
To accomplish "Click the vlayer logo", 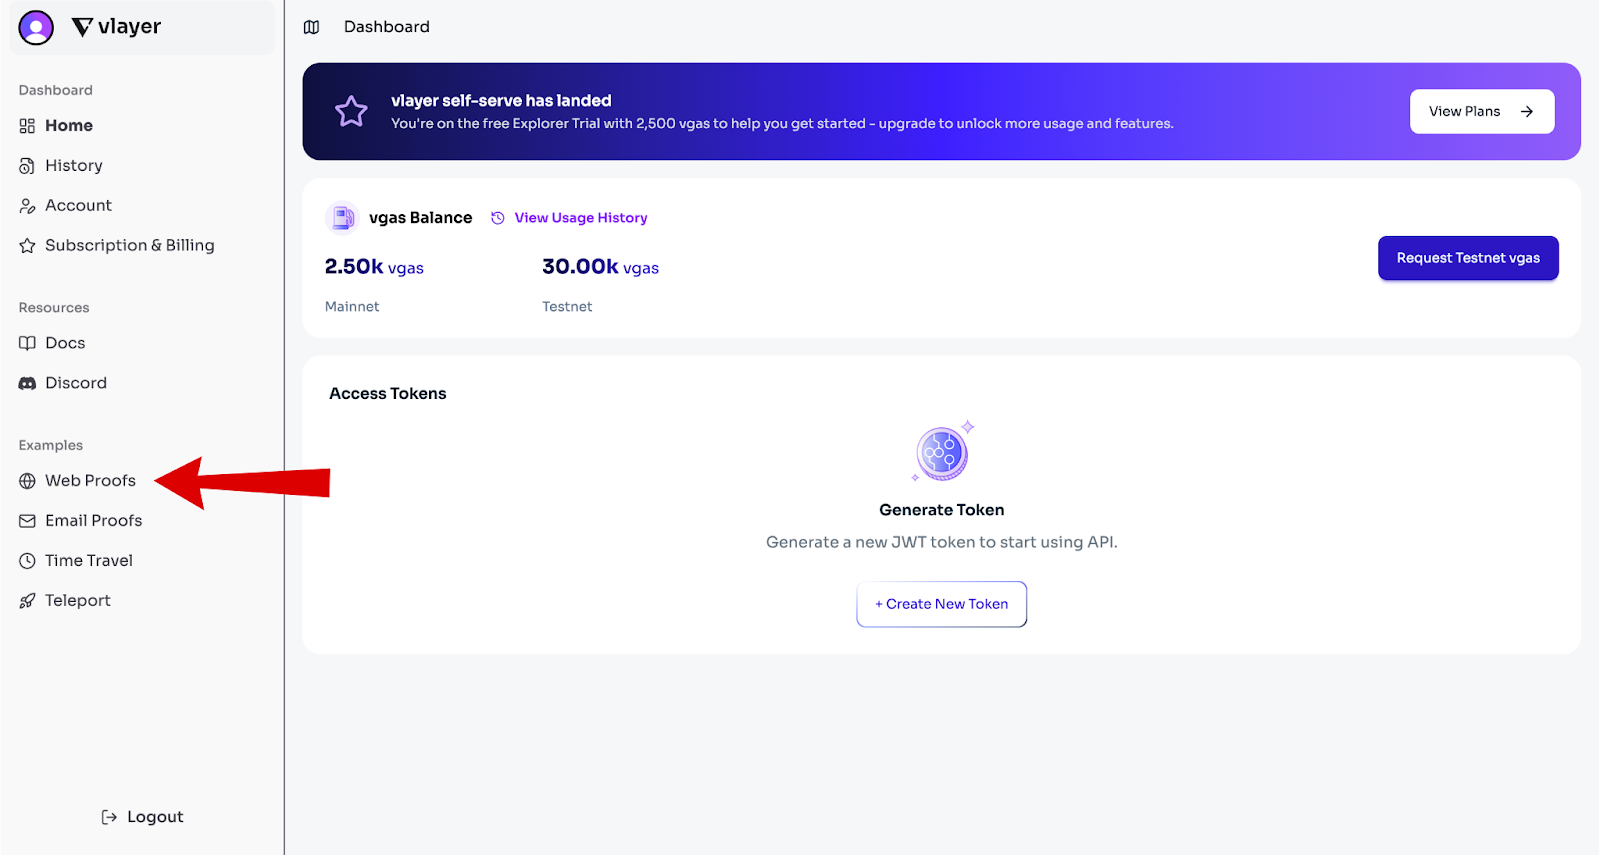I will coord(116,27).
